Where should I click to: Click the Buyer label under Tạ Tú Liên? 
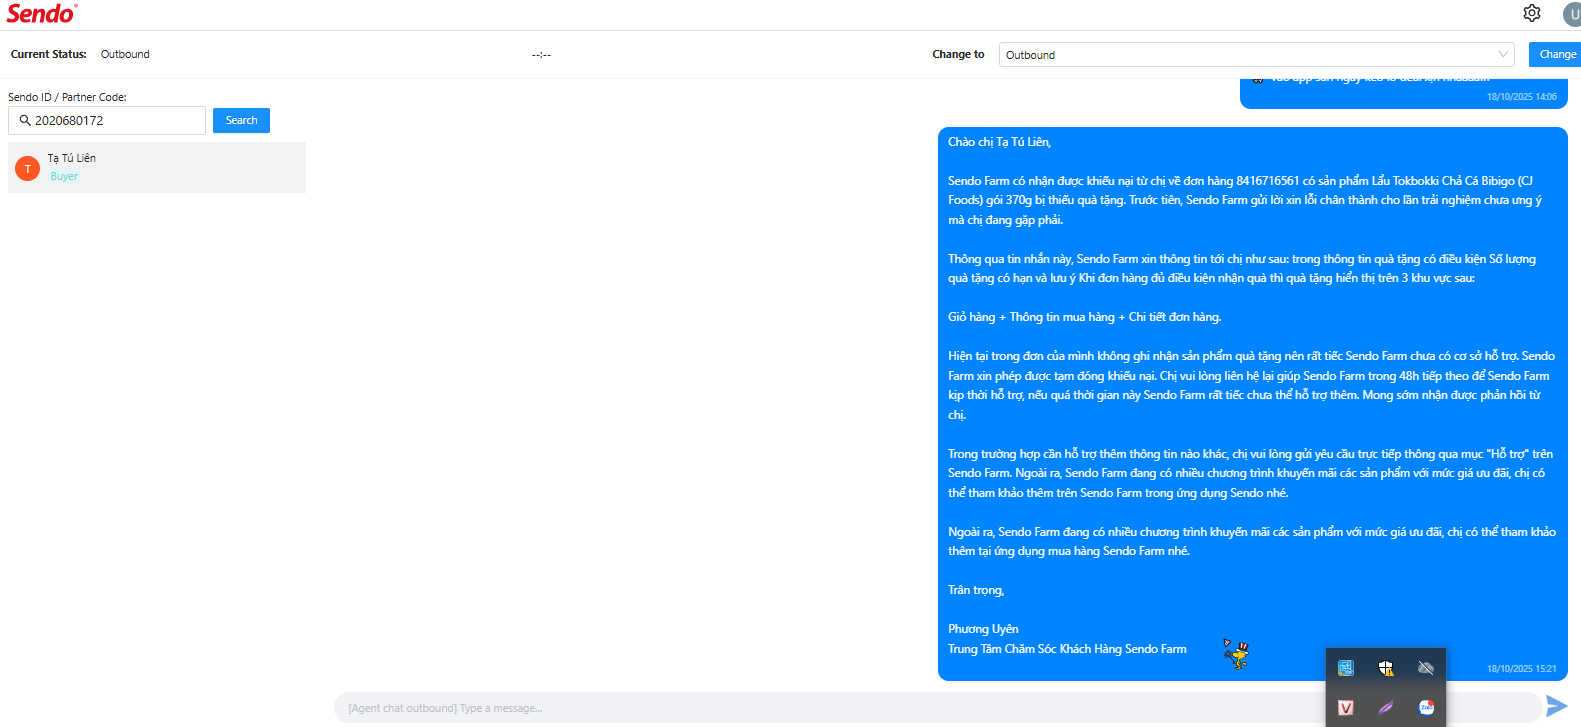[x=64, y=176]
